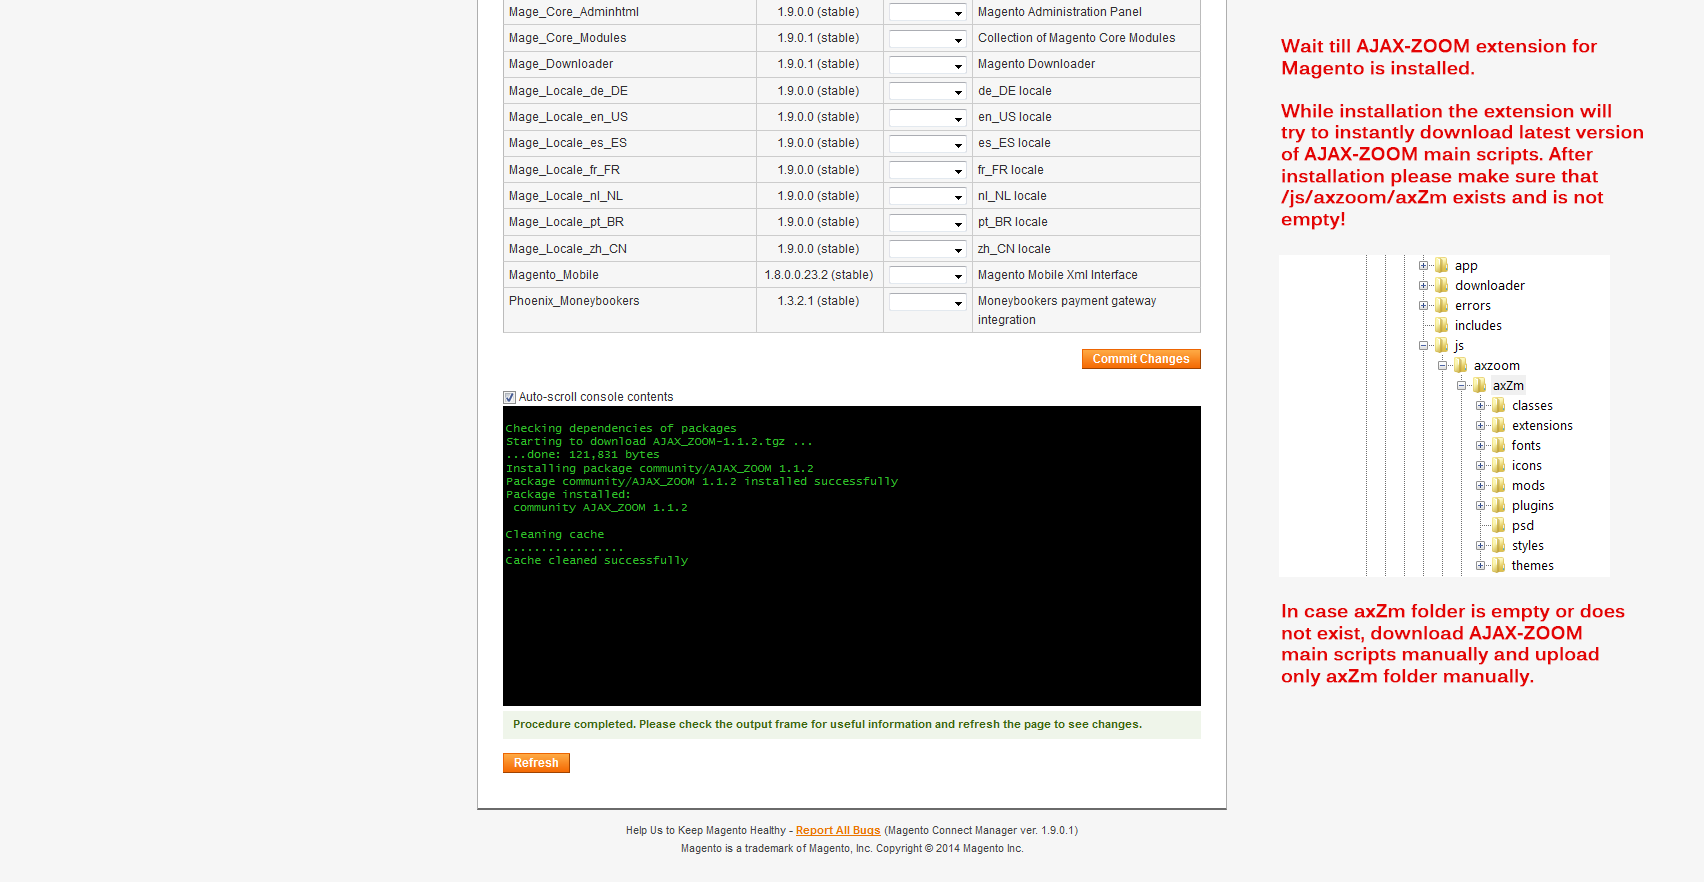The height and width of the screenshot is (882, 1704).
Task: Click the themes folder icon
Action: (1498, 565)
